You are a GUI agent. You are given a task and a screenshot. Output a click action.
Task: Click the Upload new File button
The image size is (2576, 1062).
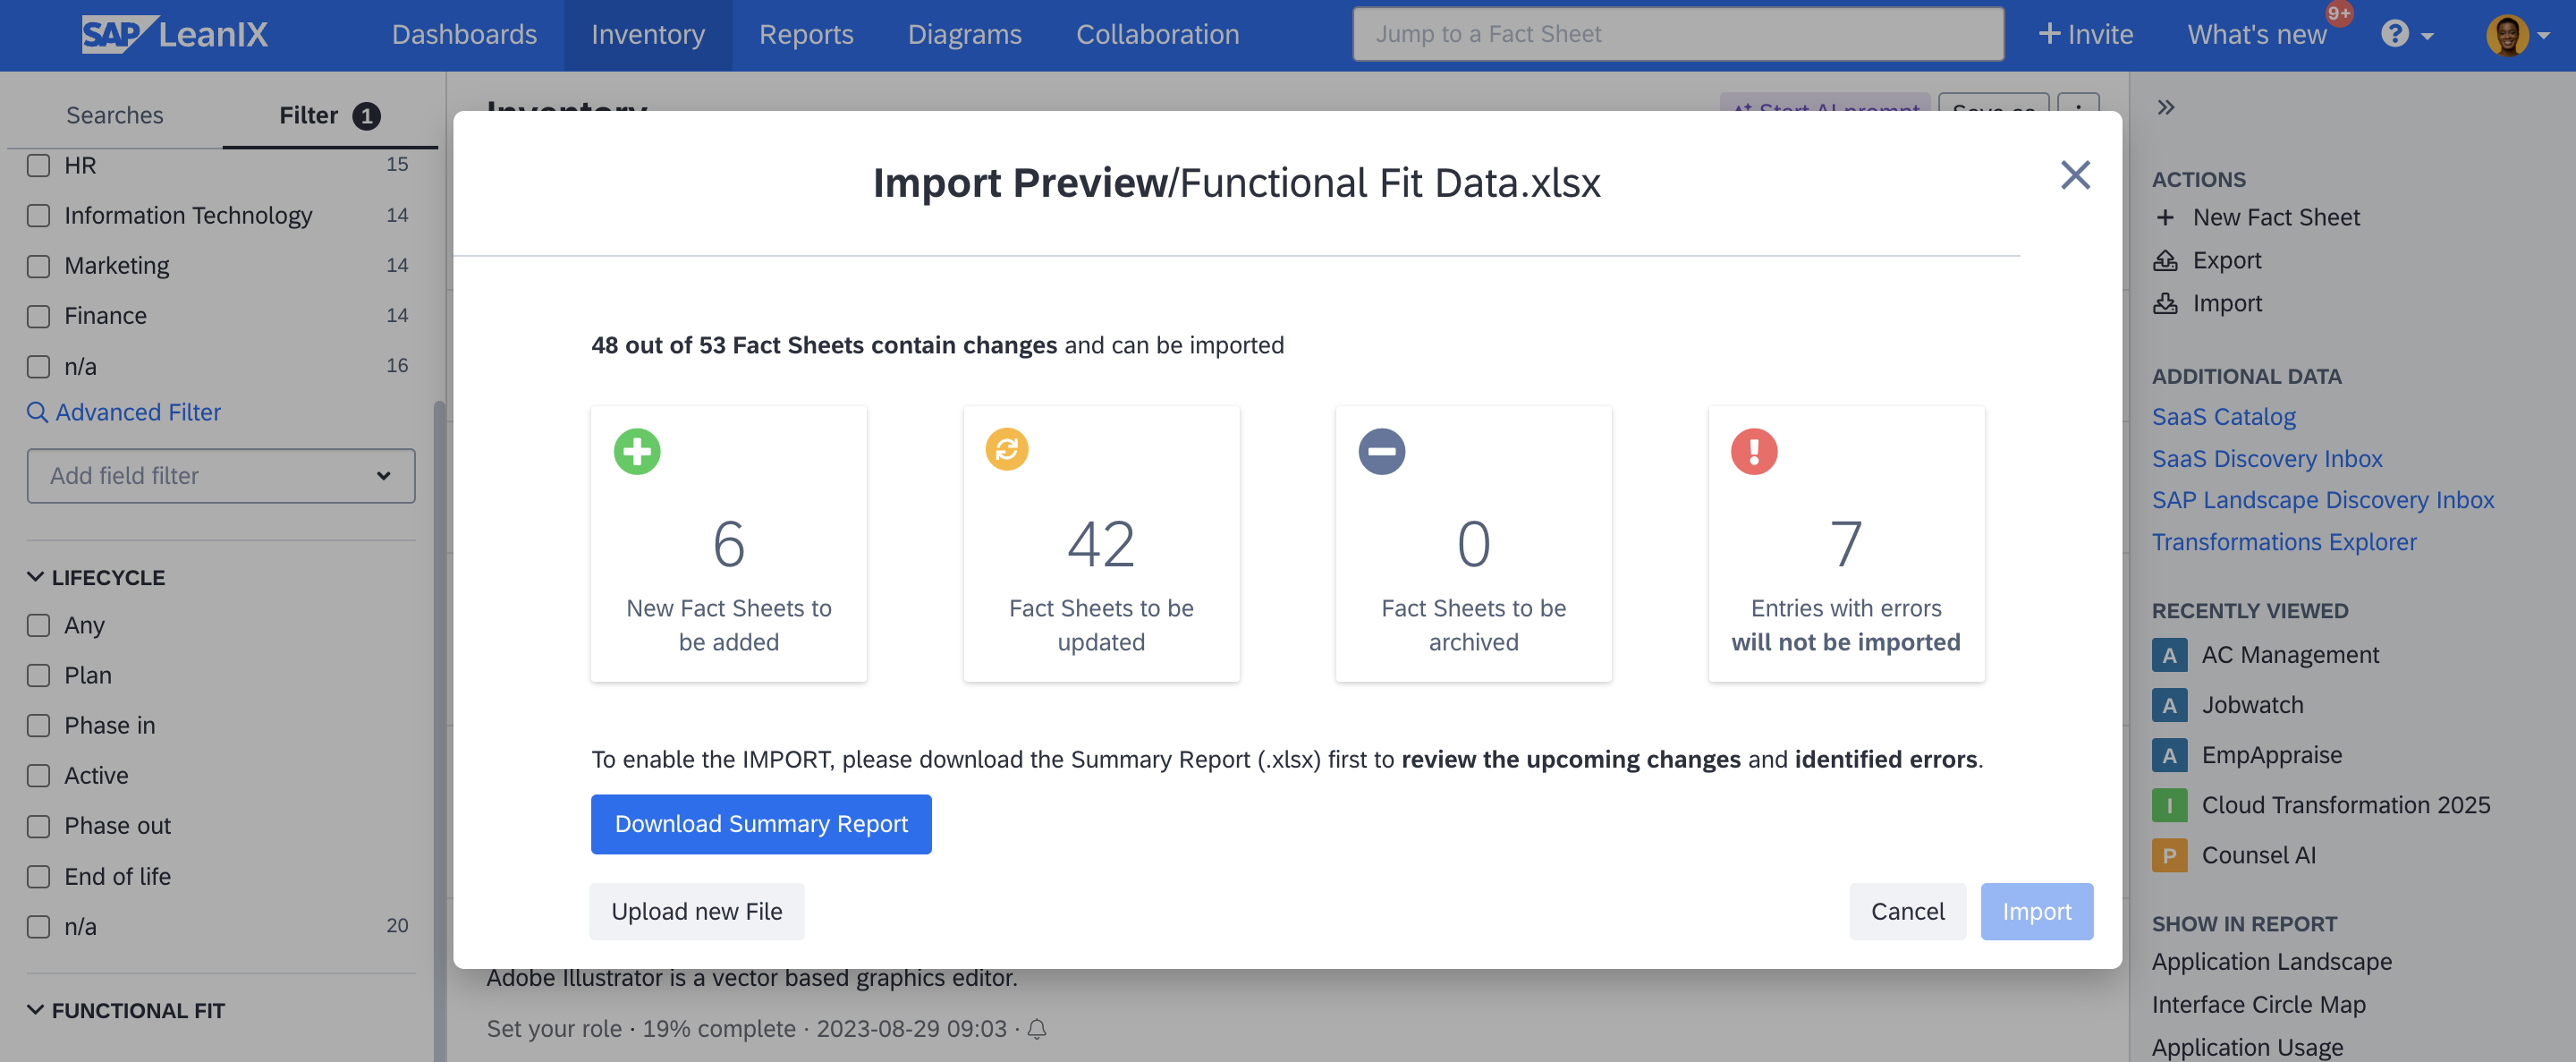coord(697,911)
